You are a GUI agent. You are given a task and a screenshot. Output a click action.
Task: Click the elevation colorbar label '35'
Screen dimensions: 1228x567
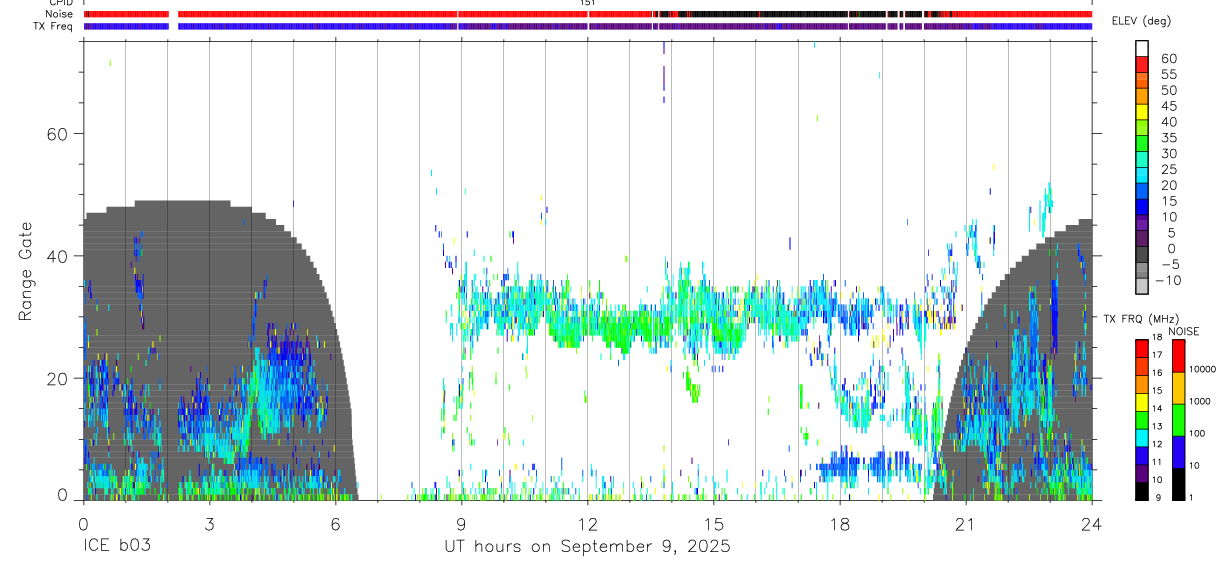coord(1168,138)
